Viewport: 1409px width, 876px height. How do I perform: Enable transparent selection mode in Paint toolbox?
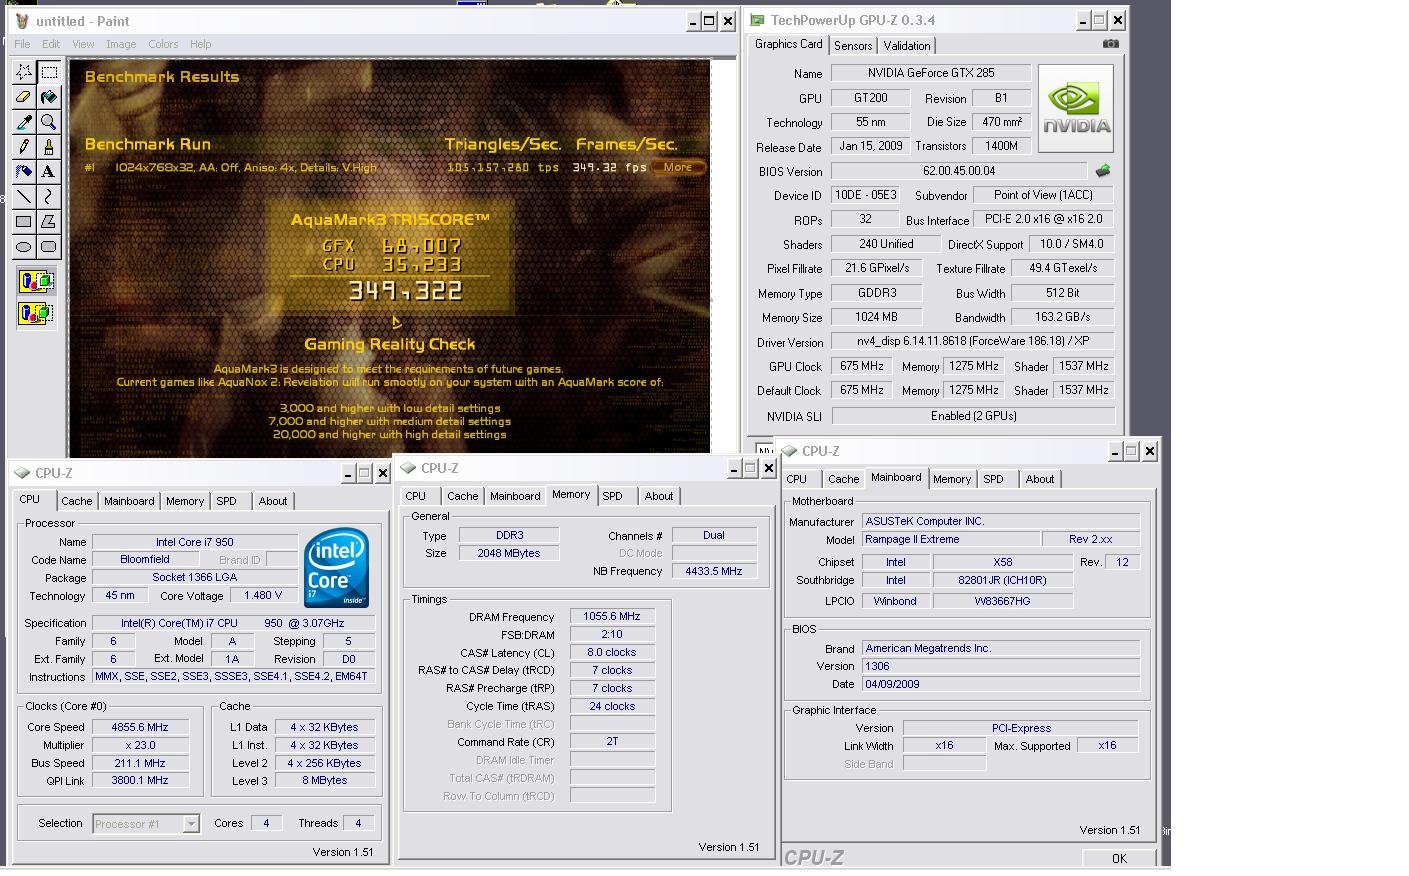tap(36, 314)
